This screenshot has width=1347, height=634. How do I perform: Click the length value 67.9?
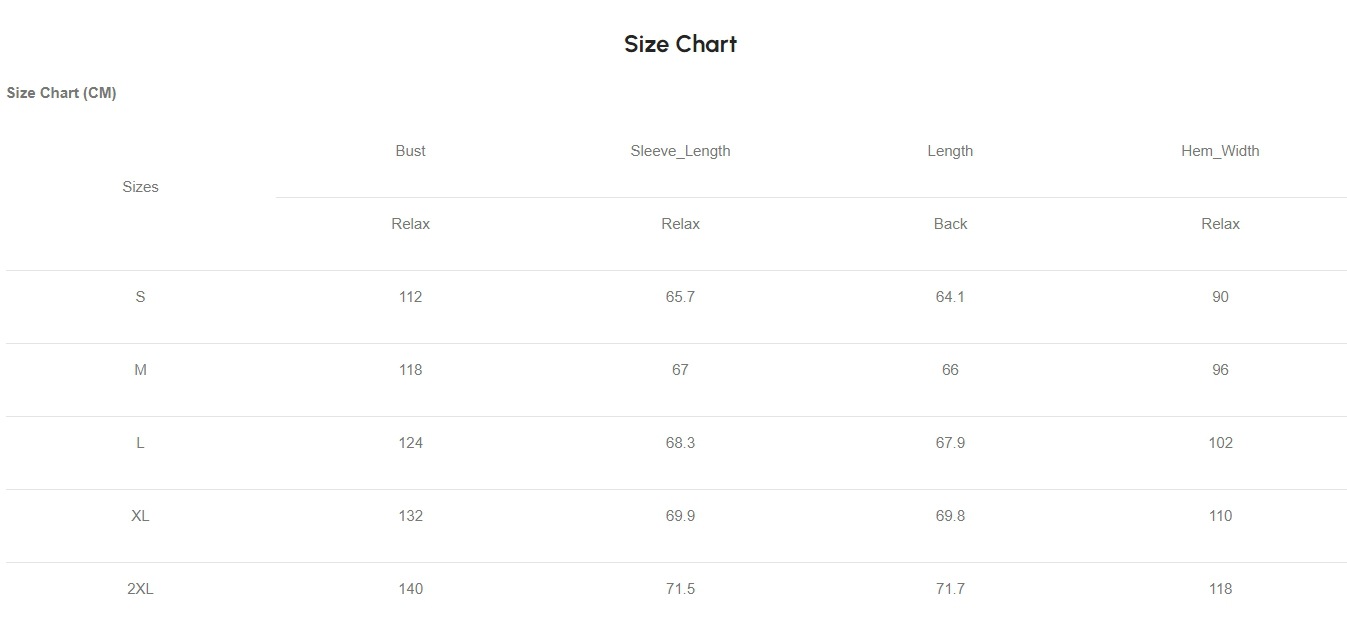[x=950, y=443]
